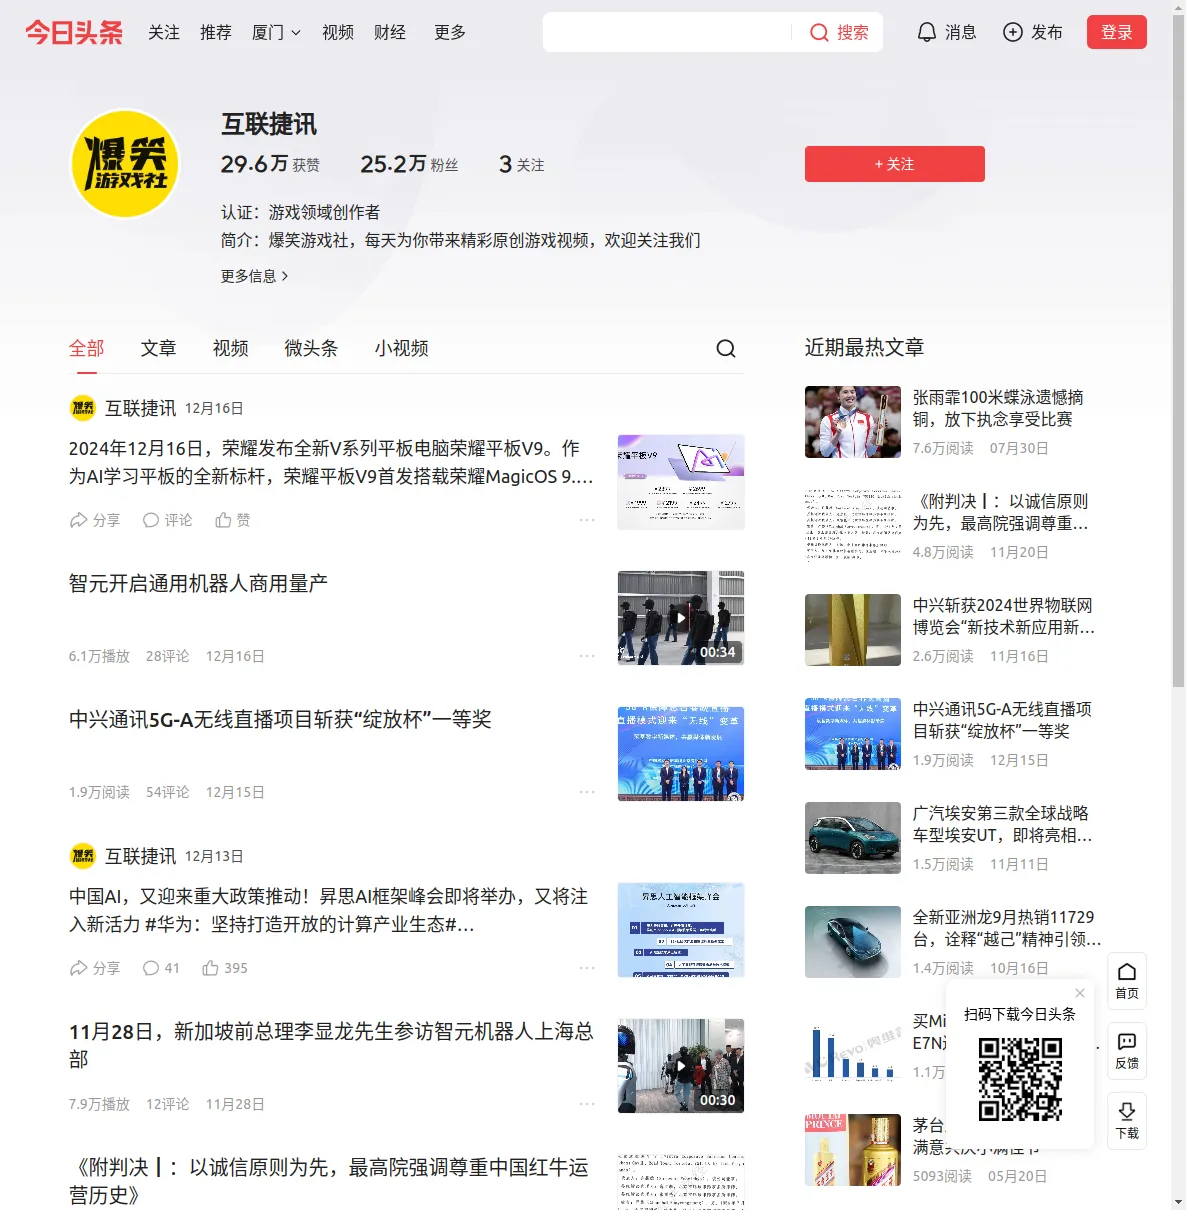
Task: Open 荣耀平板V9 post thumbnail image
Action: coord(681,482)
